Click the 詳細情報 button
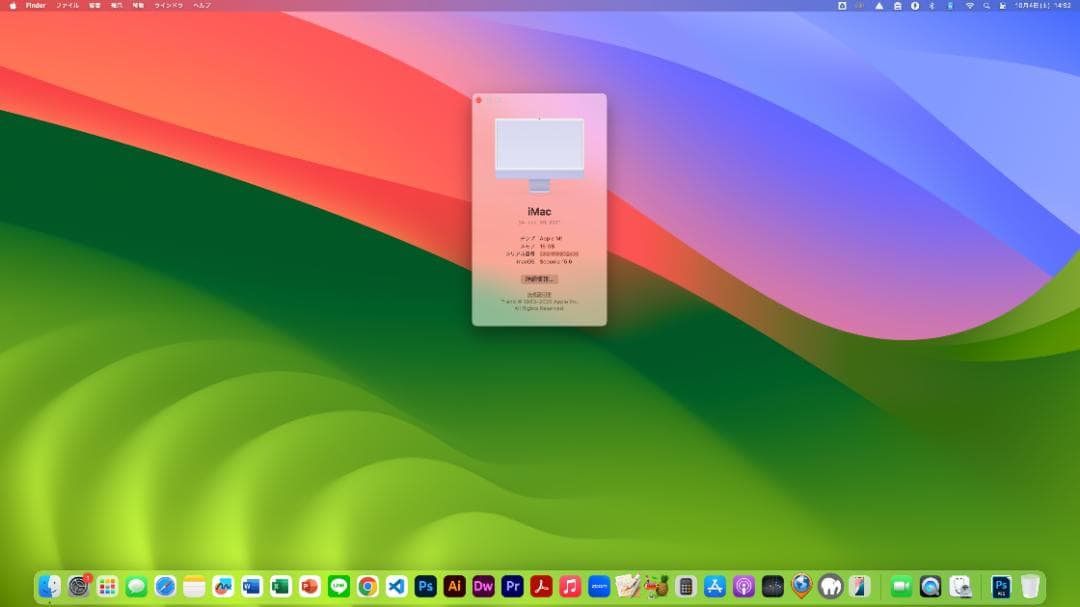 [x=539, y=280]
